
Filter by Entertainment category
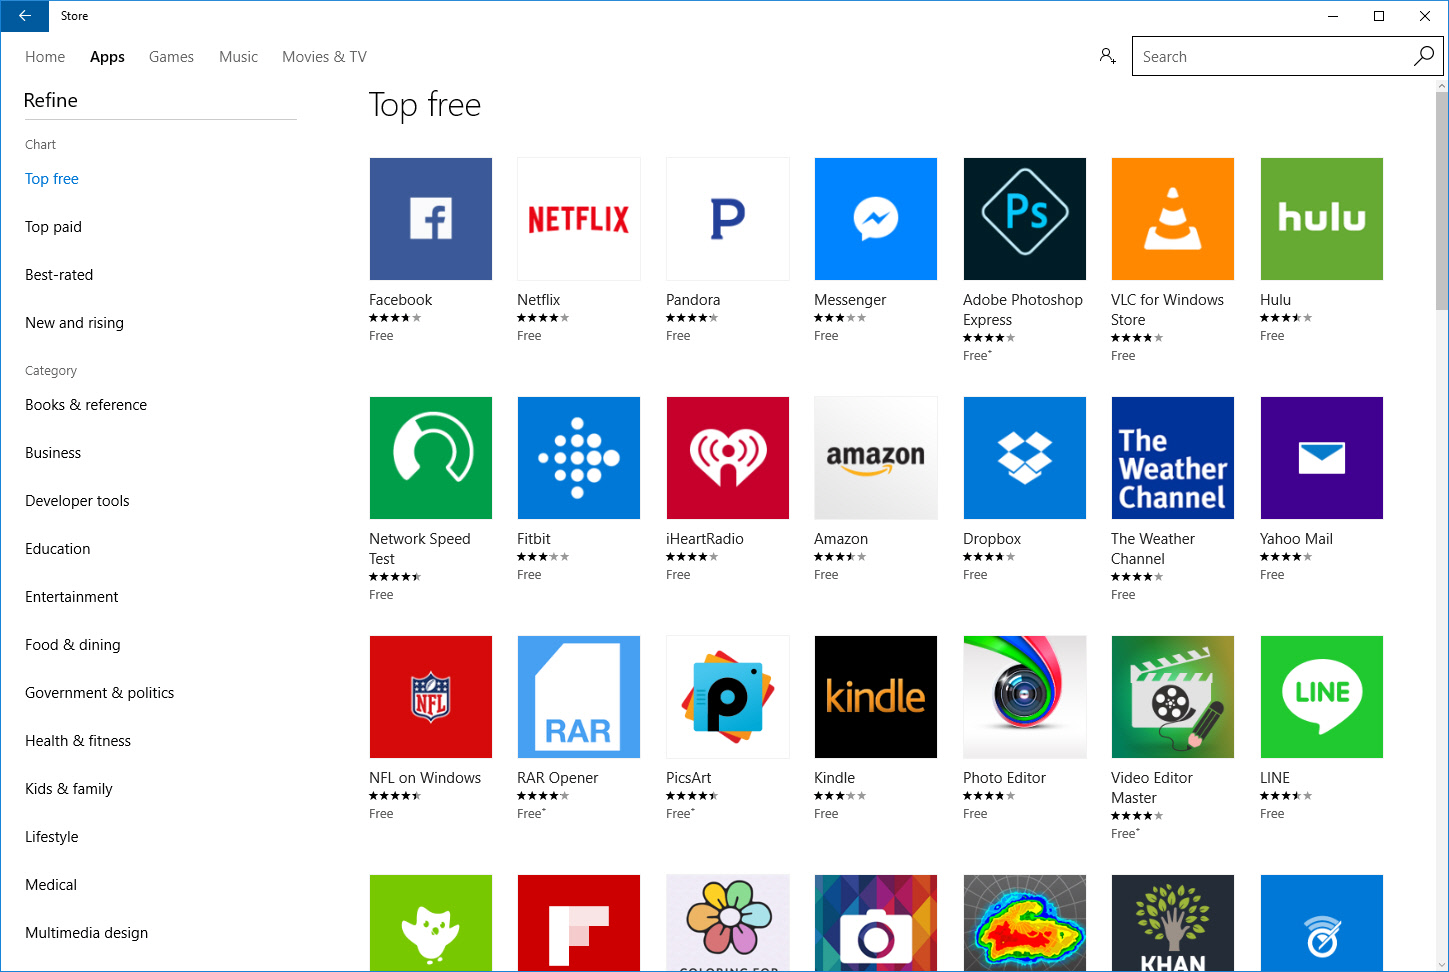click(x=72, y=597)
